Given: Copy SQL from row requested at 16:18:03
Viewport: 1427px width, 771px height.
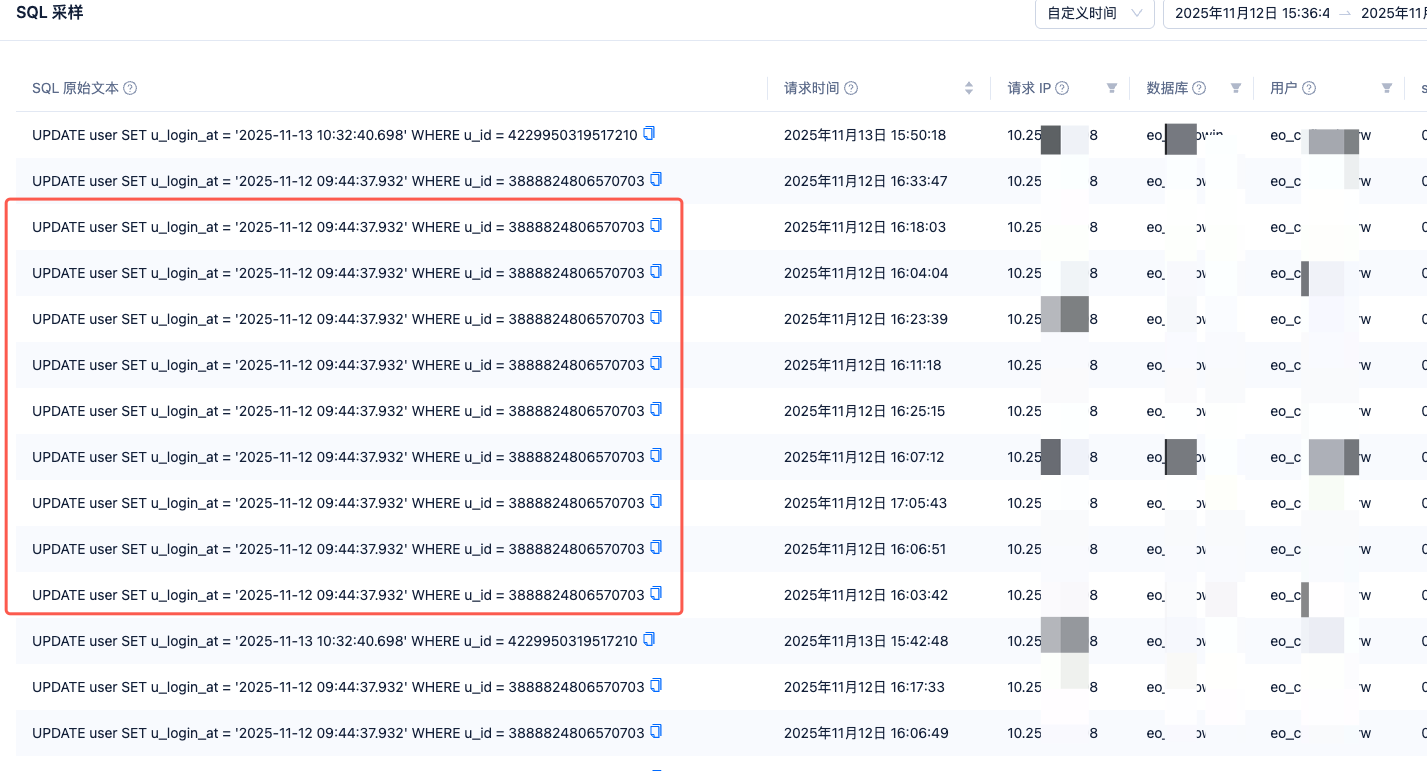Looking at the screenshot, I should coord(656,226).
